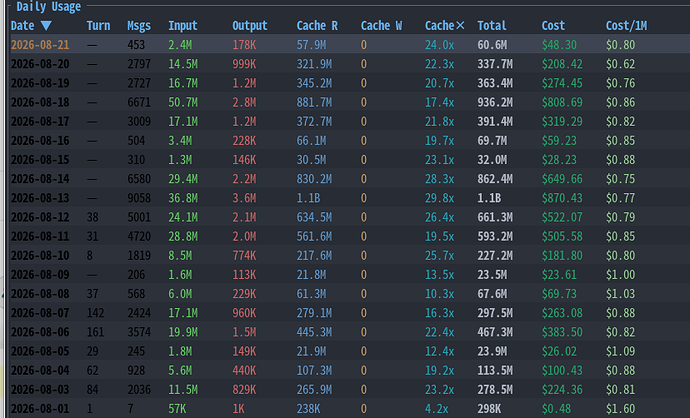Sort by the Total column header
690x418 pixels.
click(x=492, y=26)
